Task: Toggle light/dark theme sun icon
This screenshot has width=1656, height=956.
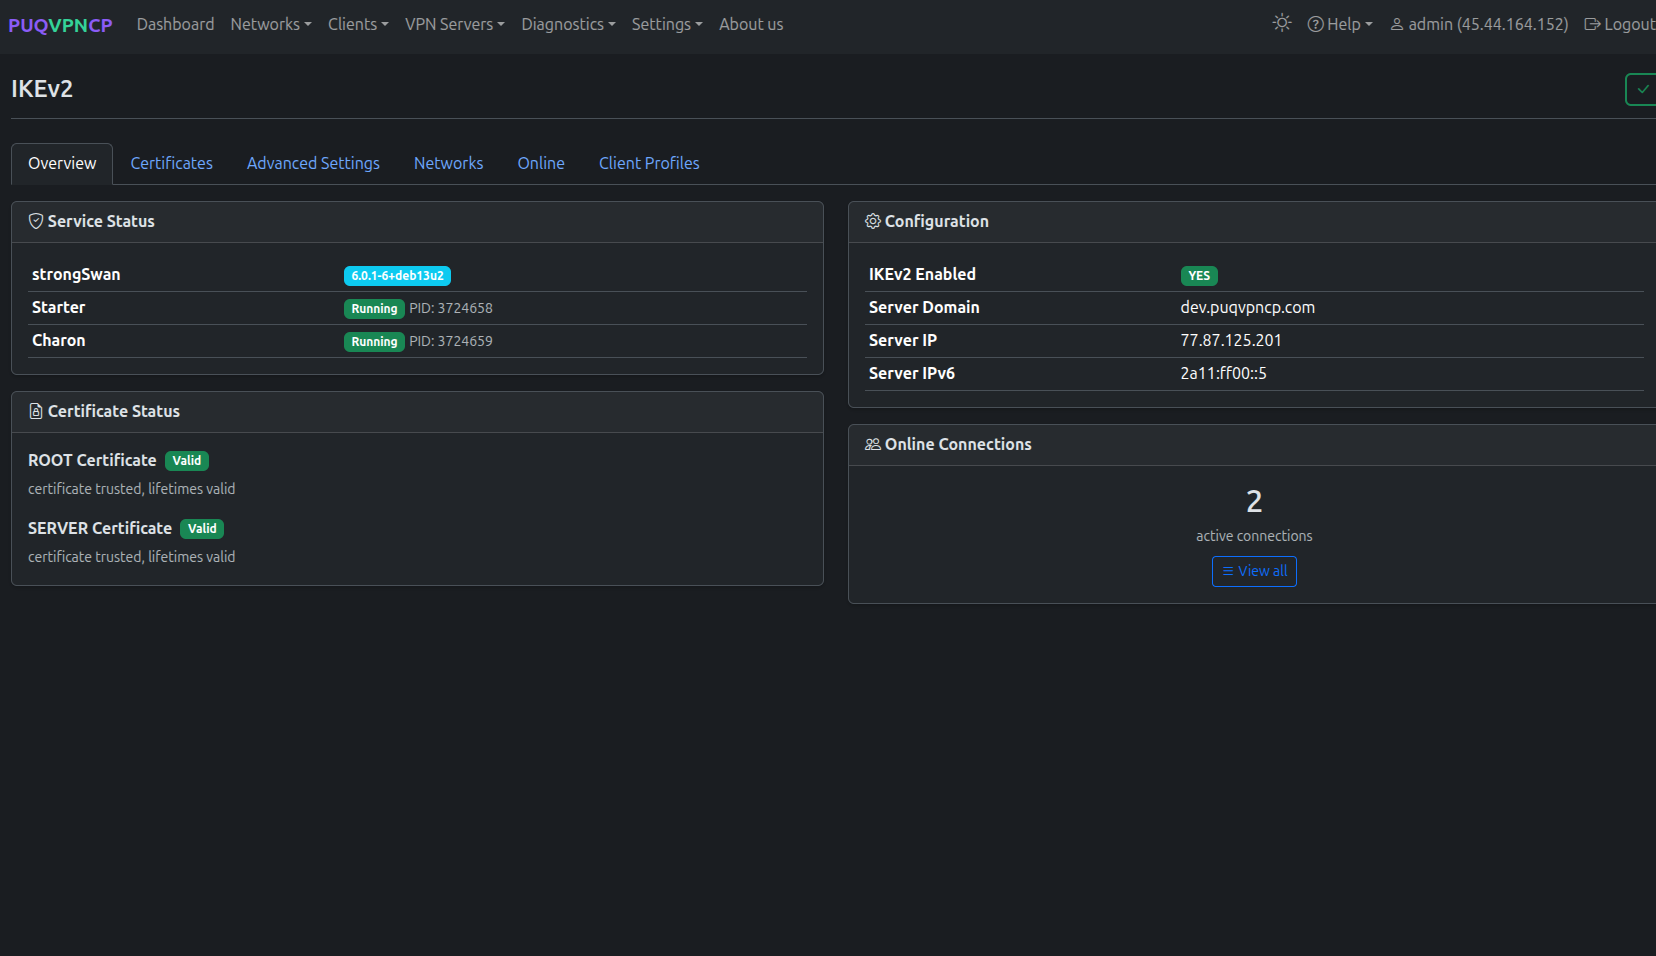Action: tap(1282, 23)
